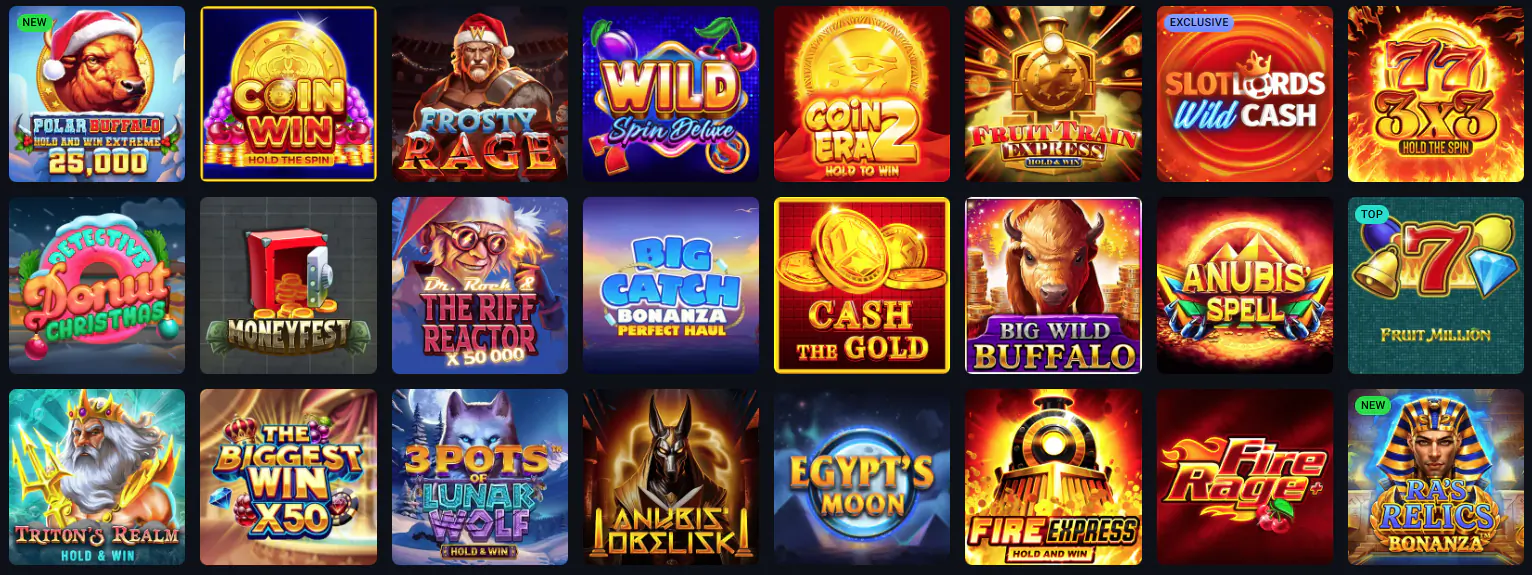Launch Triton's Realm Hold & Win
This screenshot has height=575, width=1532.
97,477
